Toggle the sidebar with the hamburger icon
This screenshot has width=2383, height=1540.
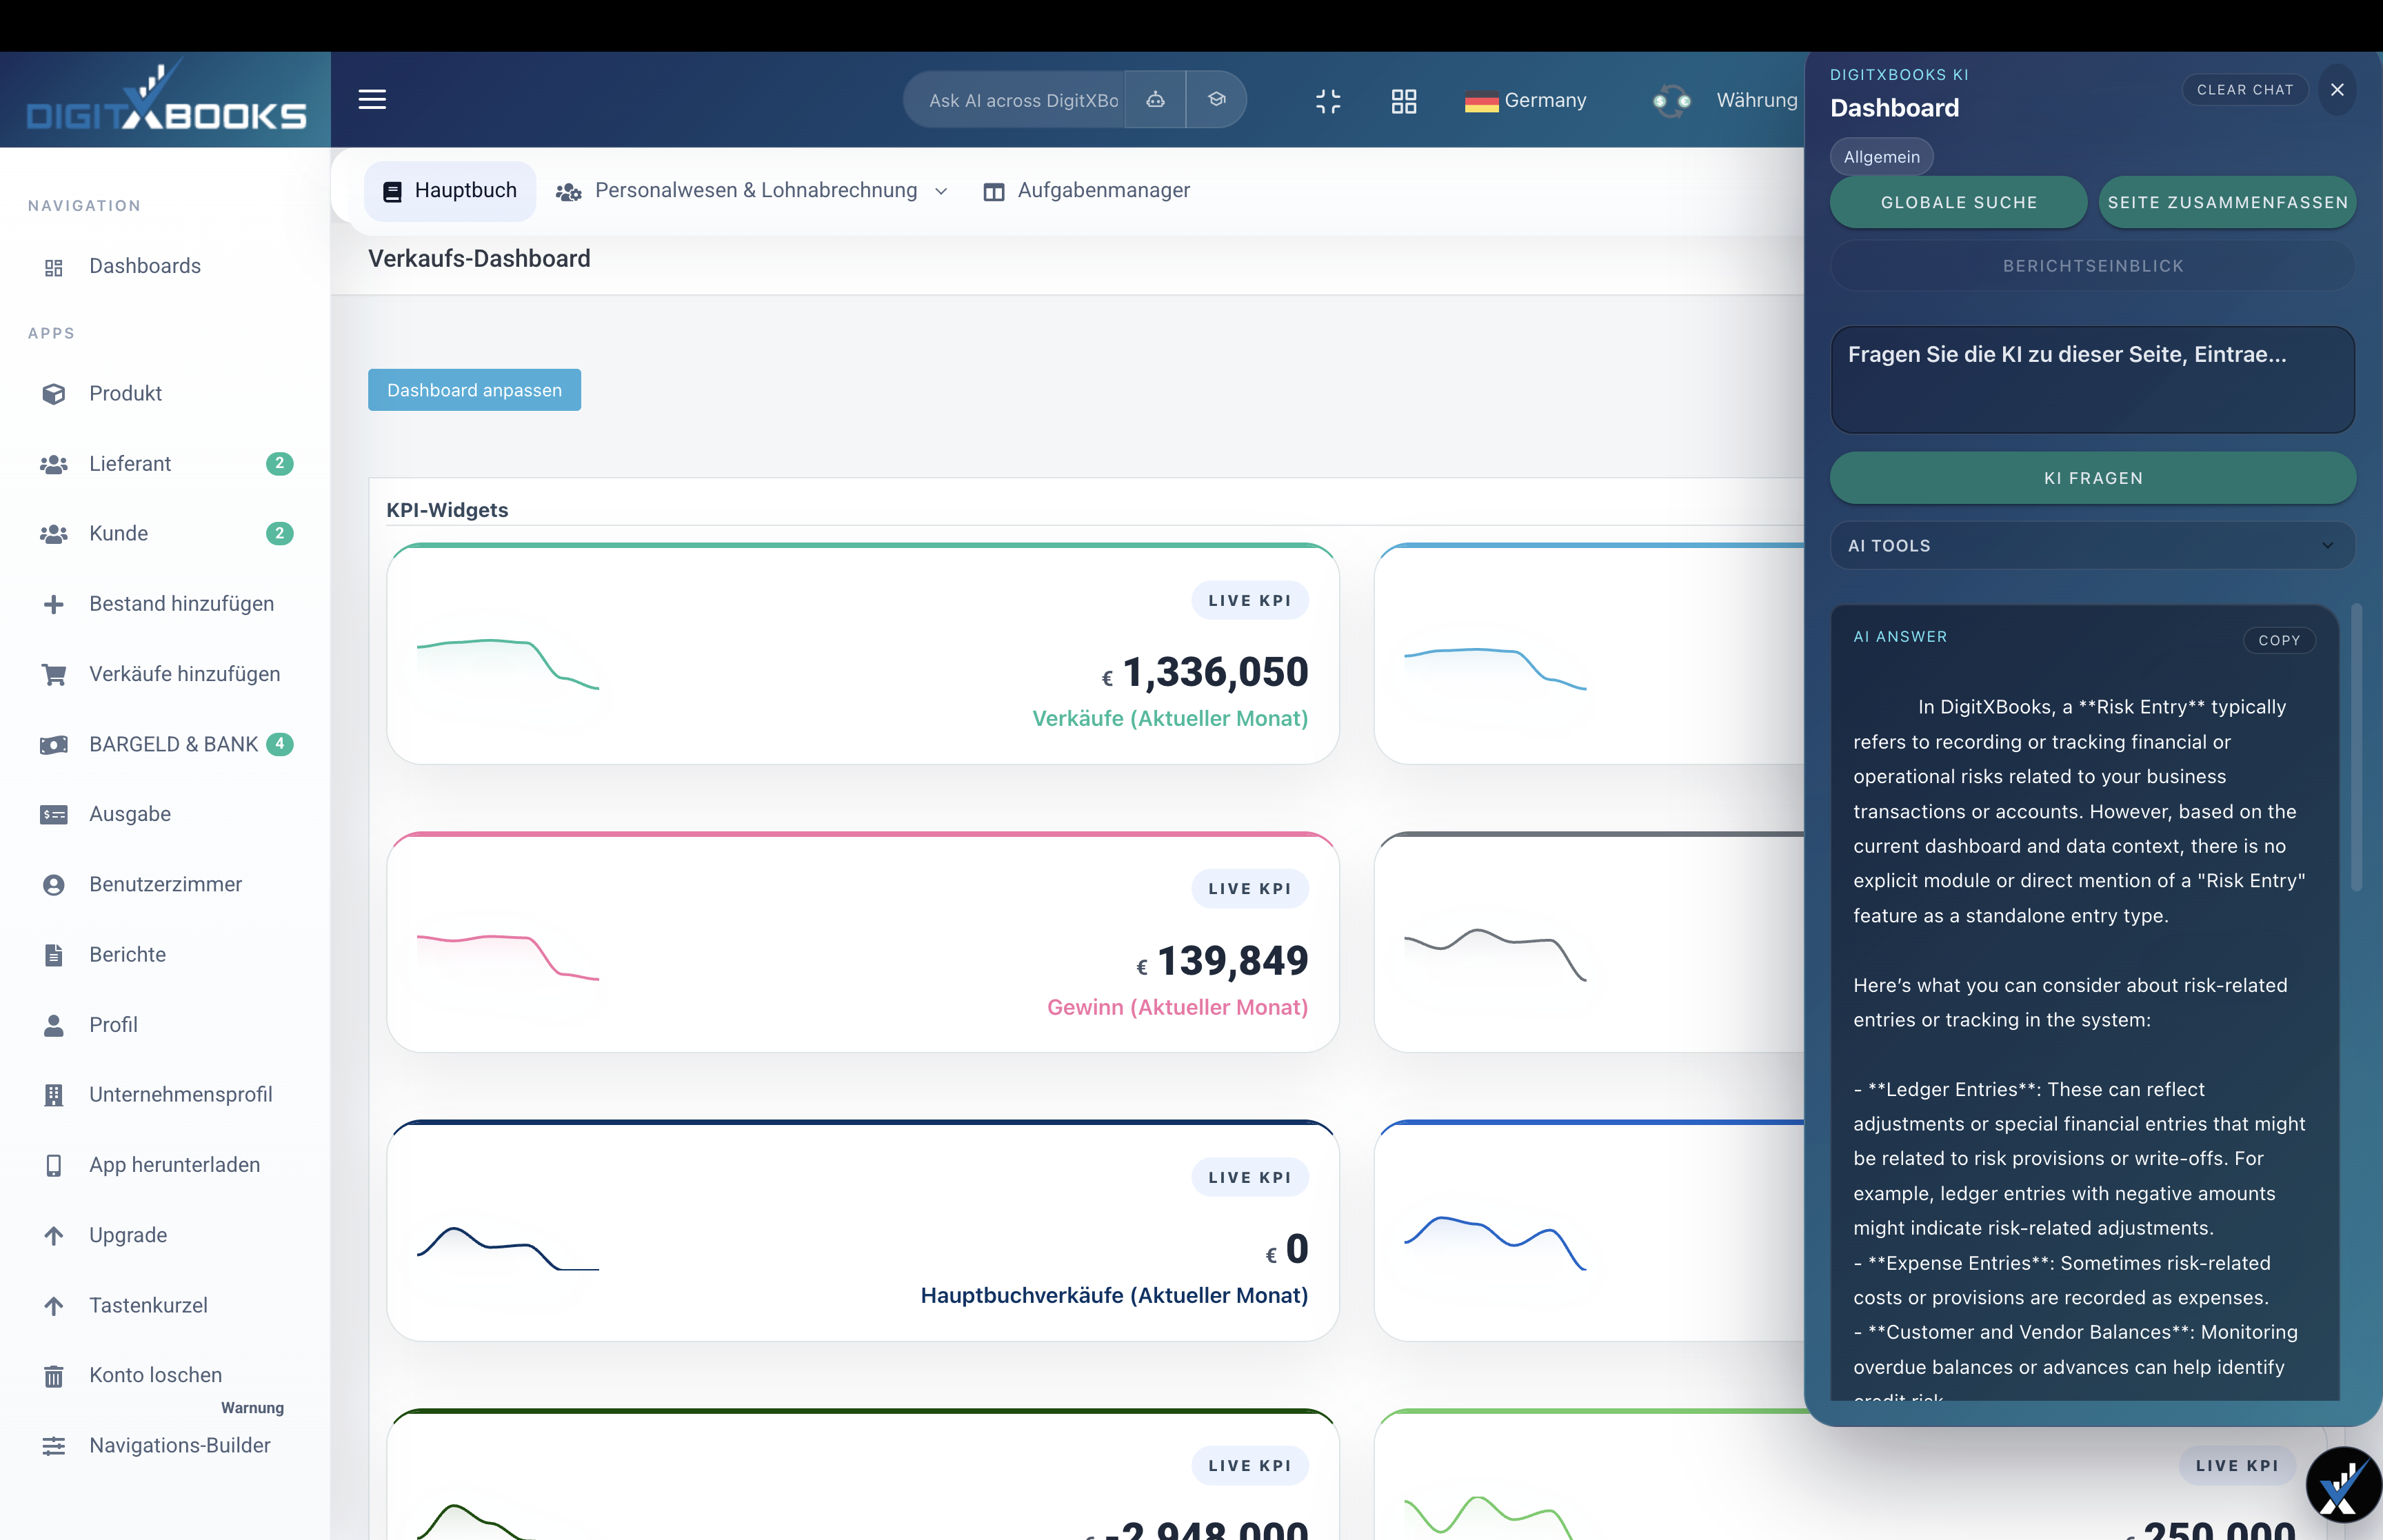tap(371, 99)
